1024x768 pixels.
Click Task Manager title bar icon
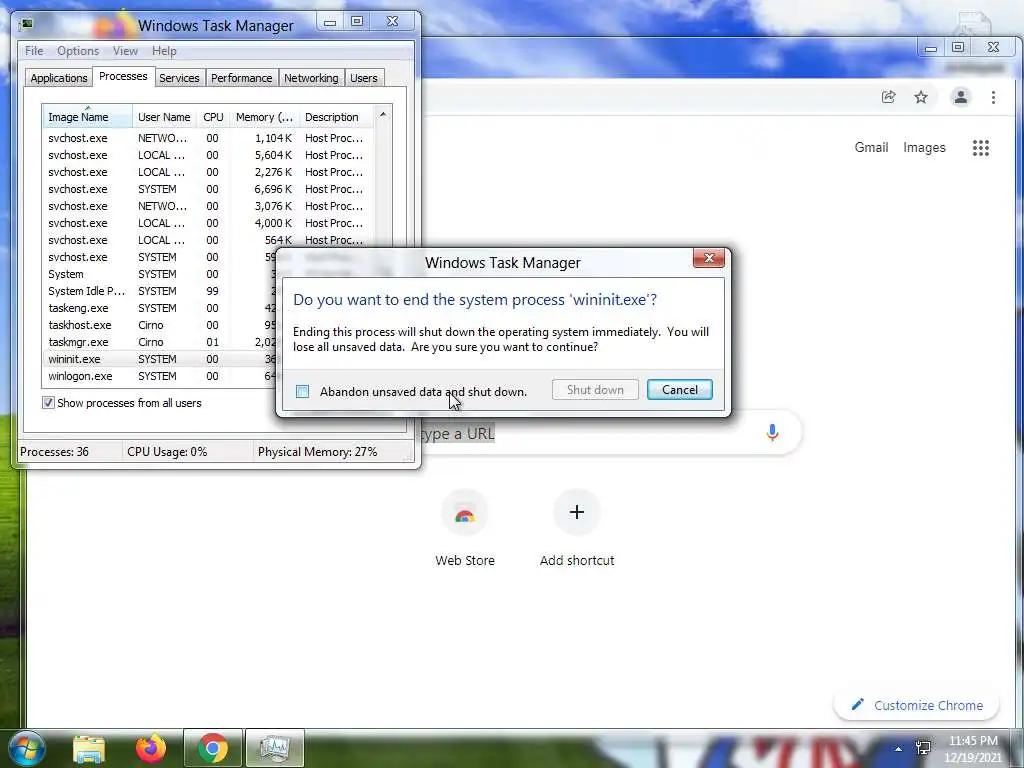click(26, 25)
